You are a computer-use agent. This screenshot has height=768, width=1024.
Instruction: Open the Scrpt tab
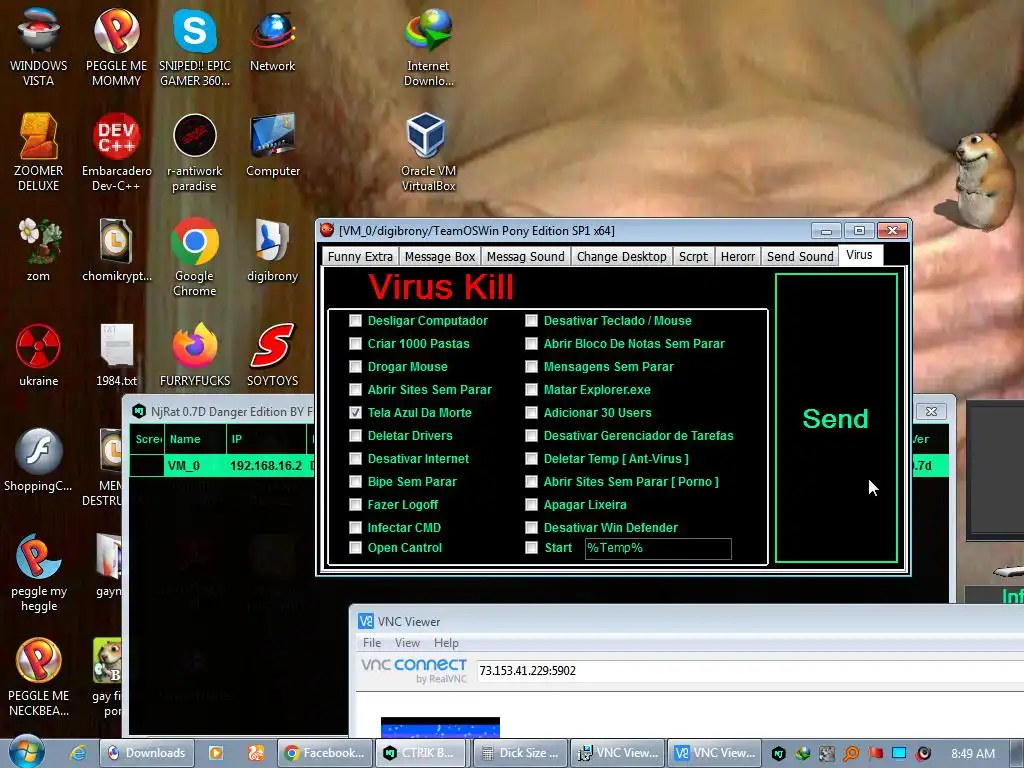click(693, 256)
